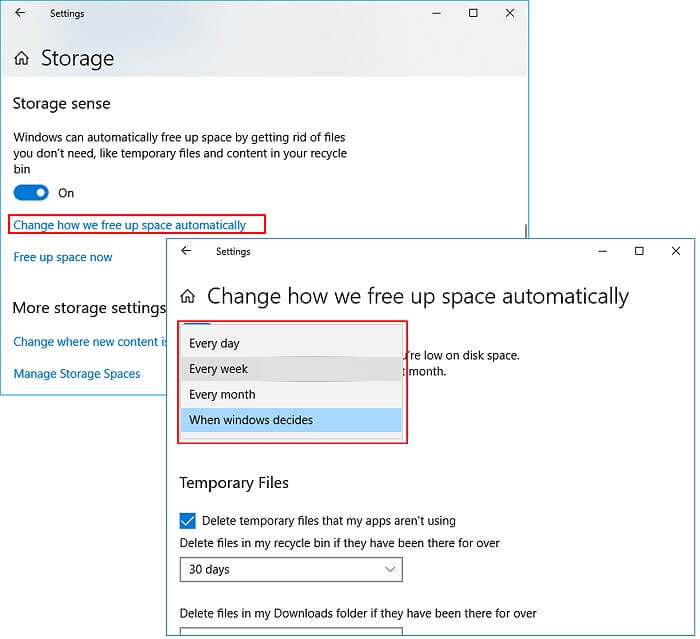Click home icon next to Storage heading
The image size is (700, 639).
(x=21, y=59)
